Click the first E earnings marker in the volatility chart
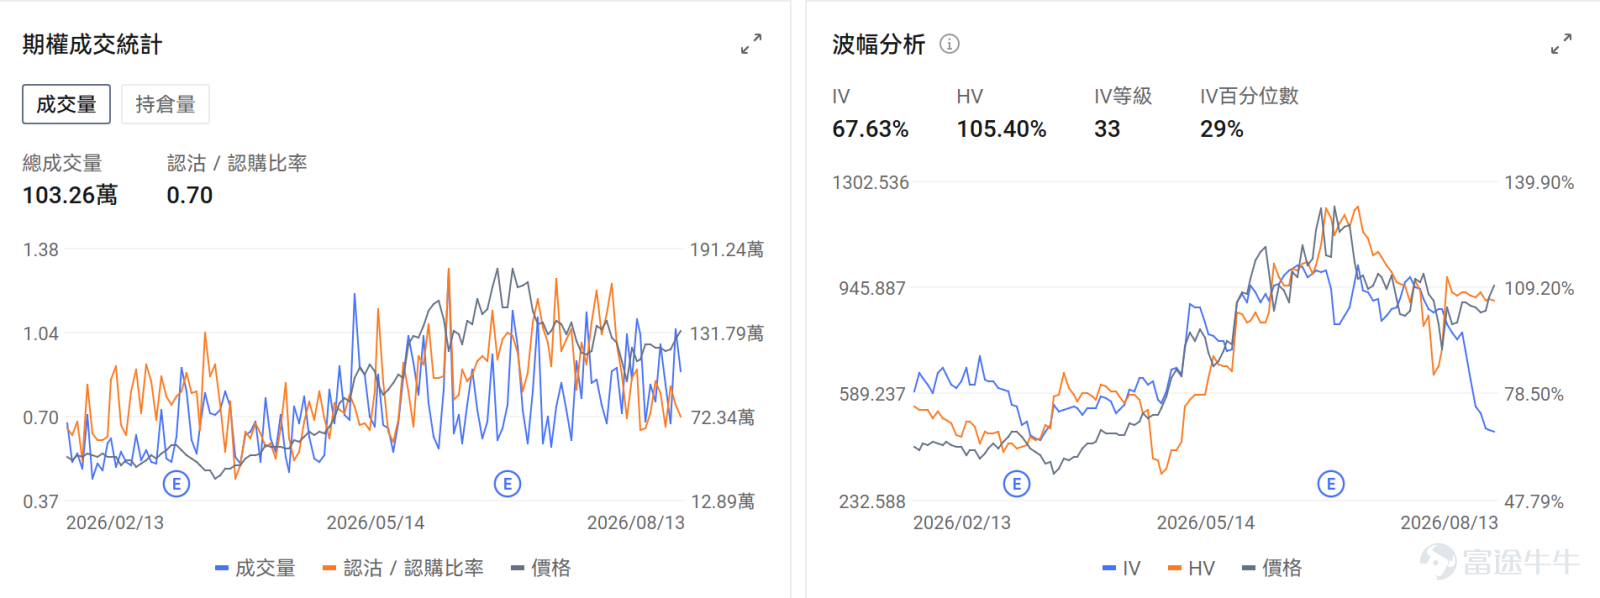1600x598 pixels. [x=1017, y=484]
